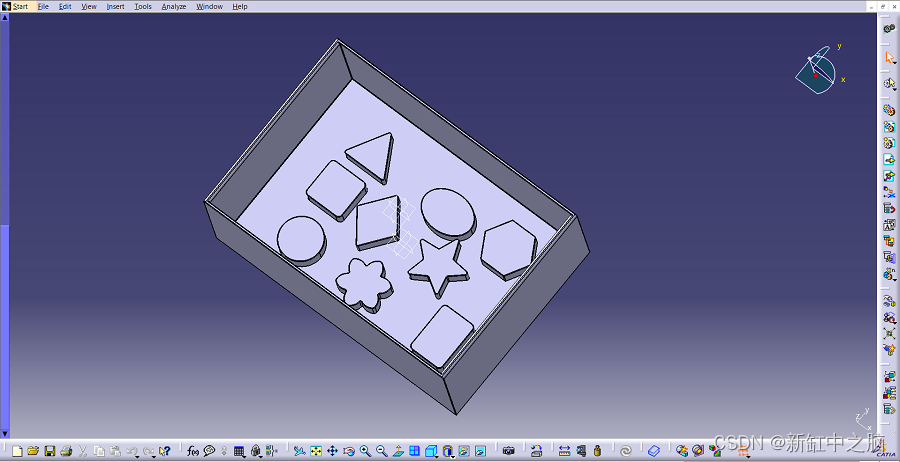Click the What's This help cursor icon
Viewport: 900px width, 462px height.
[x=165, y=451]
